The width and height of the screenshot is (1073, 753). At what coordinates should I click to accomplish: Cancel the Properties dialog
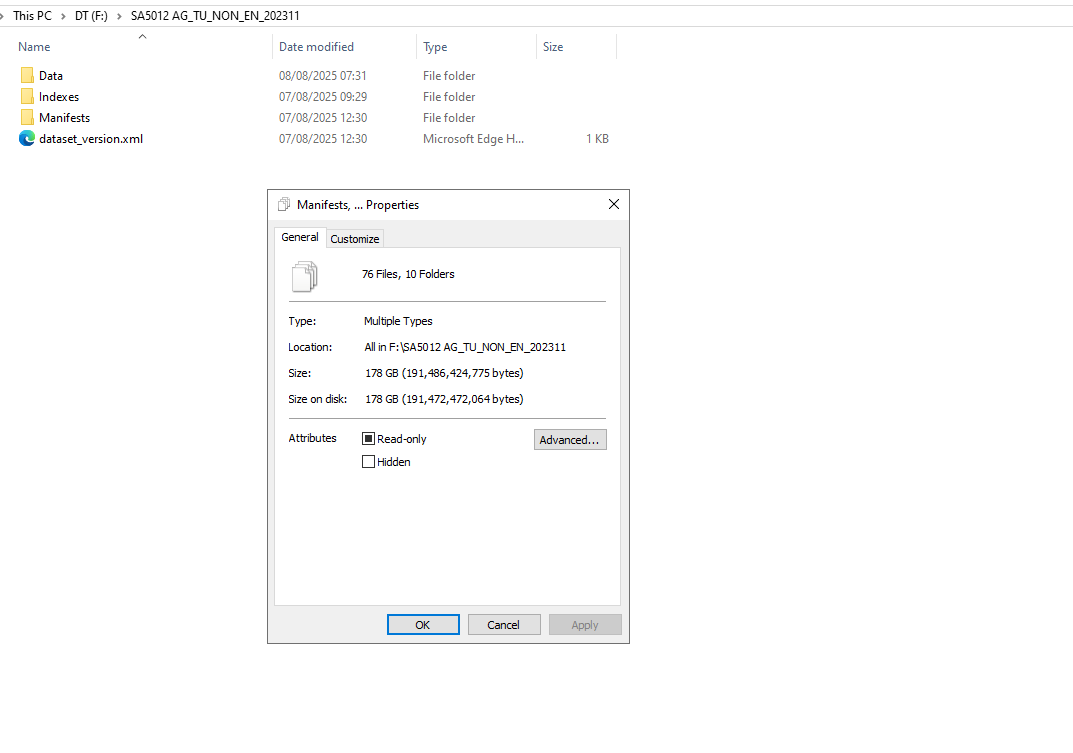click(504, 624)
